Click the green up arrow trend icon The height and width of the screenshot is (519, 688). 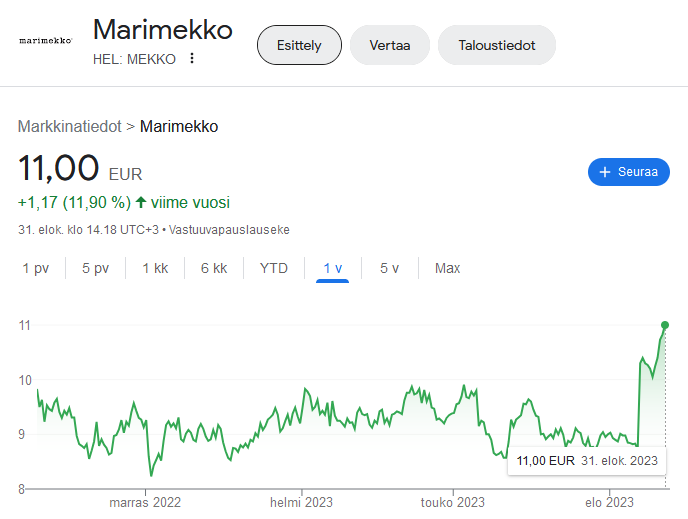pos(141,202)
